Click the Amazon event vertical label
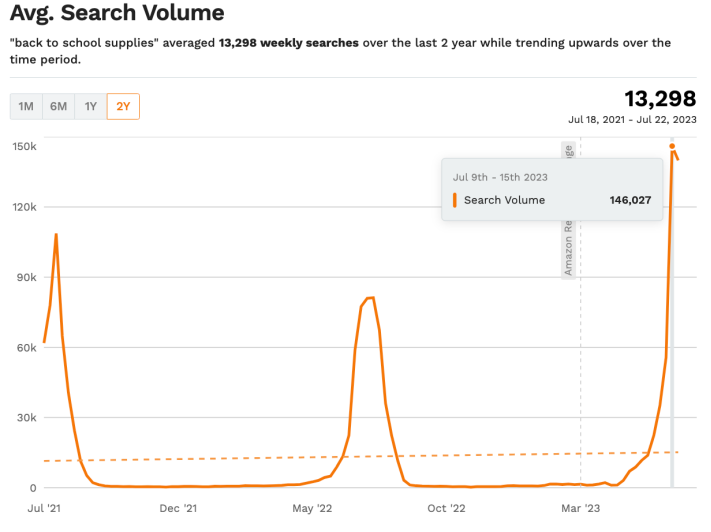The image size is (711, 532). tap(568, 212)
